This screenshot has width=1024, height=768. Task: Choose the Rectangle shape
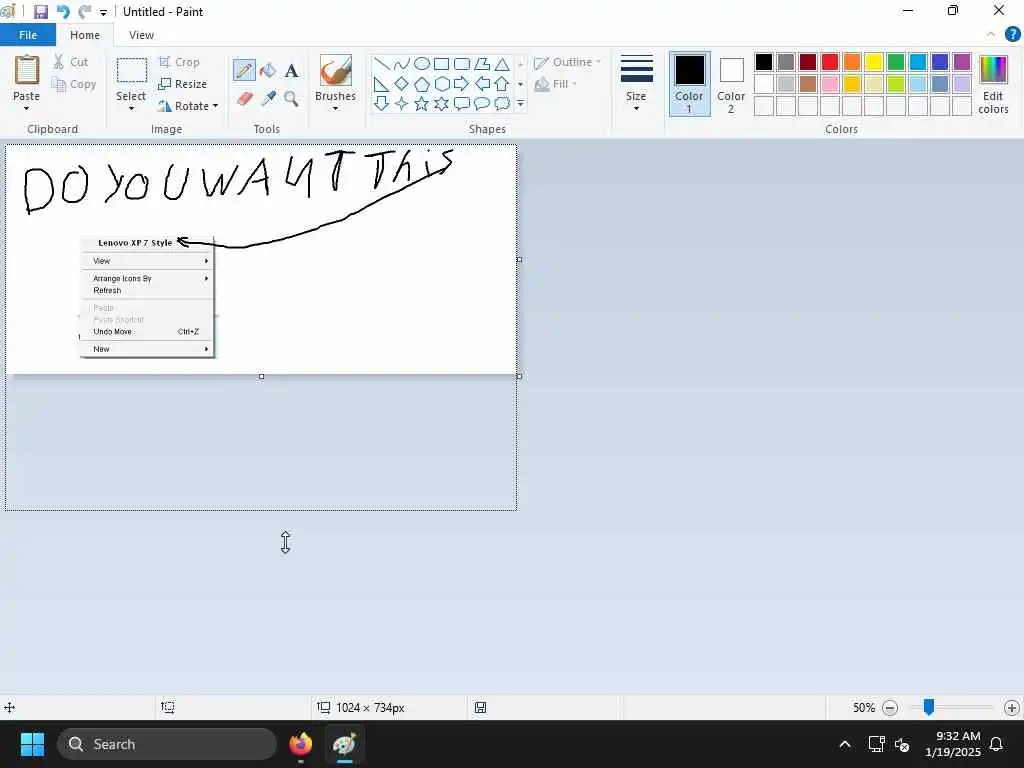point(441,63)
